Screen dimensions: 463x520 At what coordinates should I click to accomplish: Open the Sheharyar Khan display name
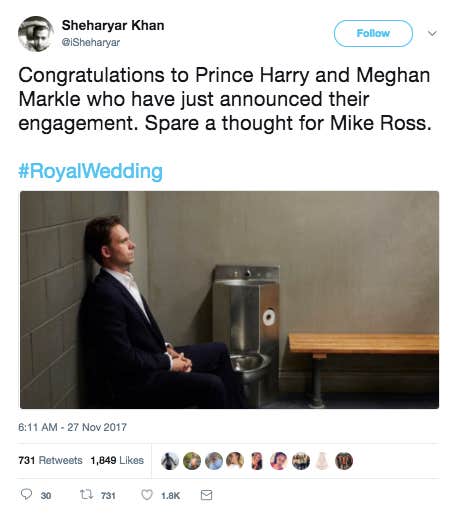click(113, 25)
